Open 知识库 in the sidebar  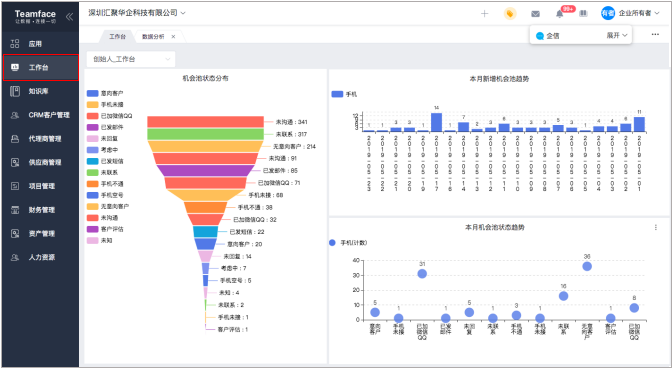point(40,91)
